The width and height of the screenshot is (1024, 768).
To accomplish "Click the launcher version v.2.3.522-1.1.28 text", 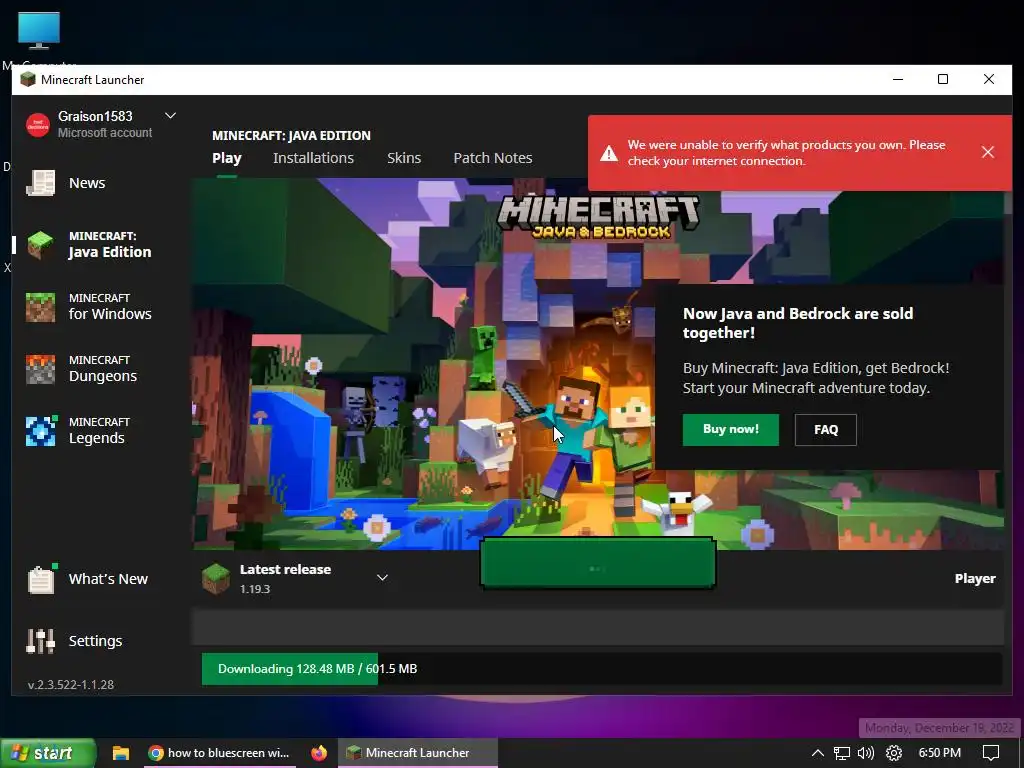I will pos(71,684).
